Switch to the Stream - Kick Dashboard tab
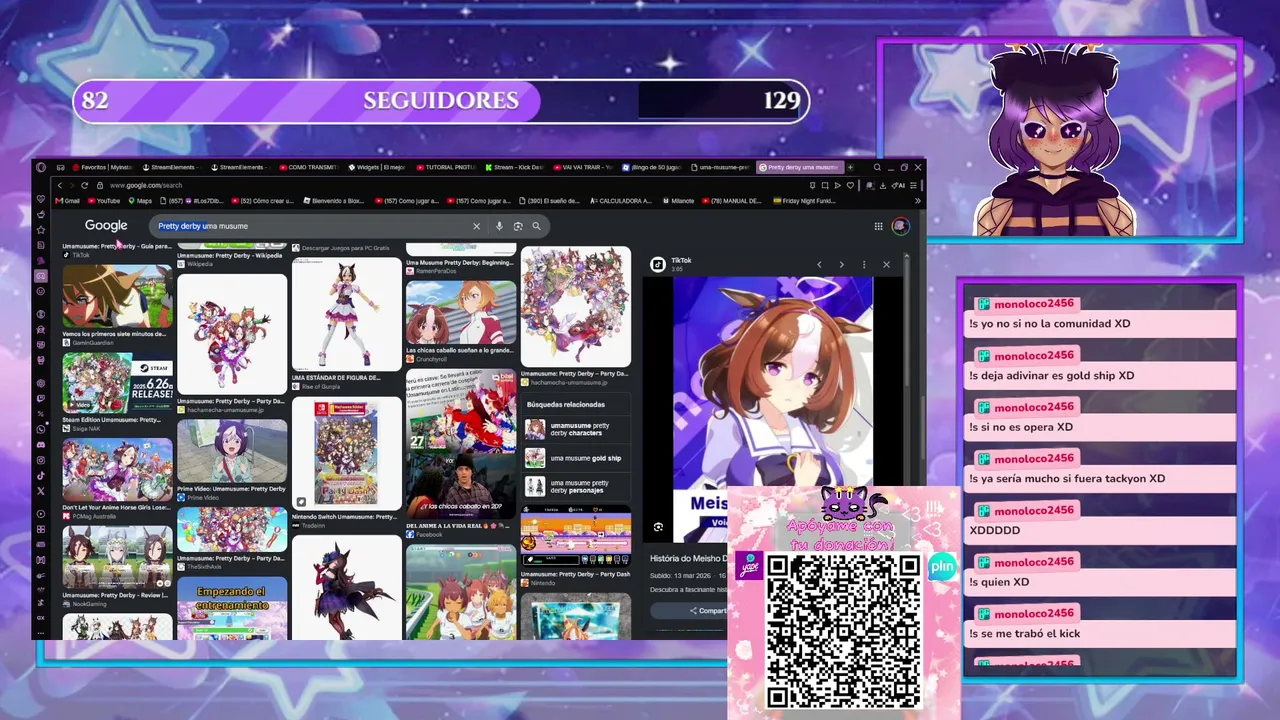Screen dimensions: 1280x720 click(x=515, y=167)
